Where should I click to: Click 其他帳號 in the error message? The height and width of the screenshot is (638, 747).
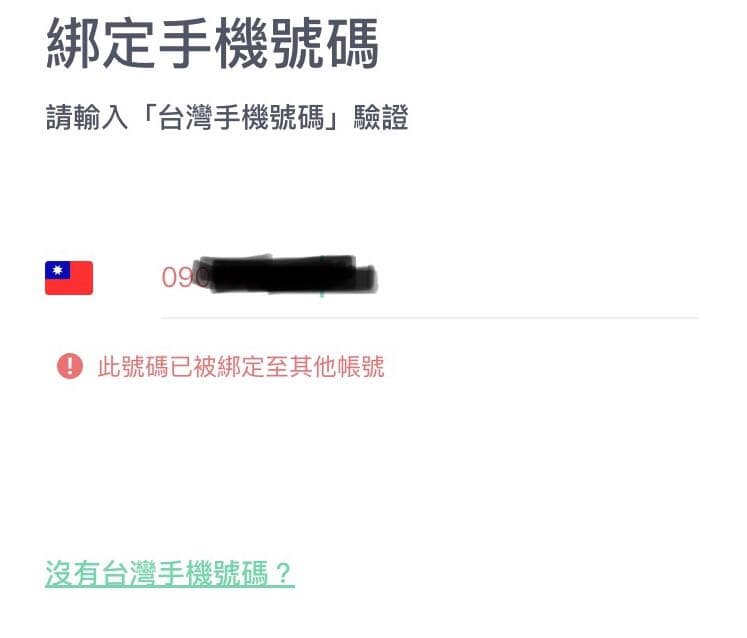click(336, 366)
